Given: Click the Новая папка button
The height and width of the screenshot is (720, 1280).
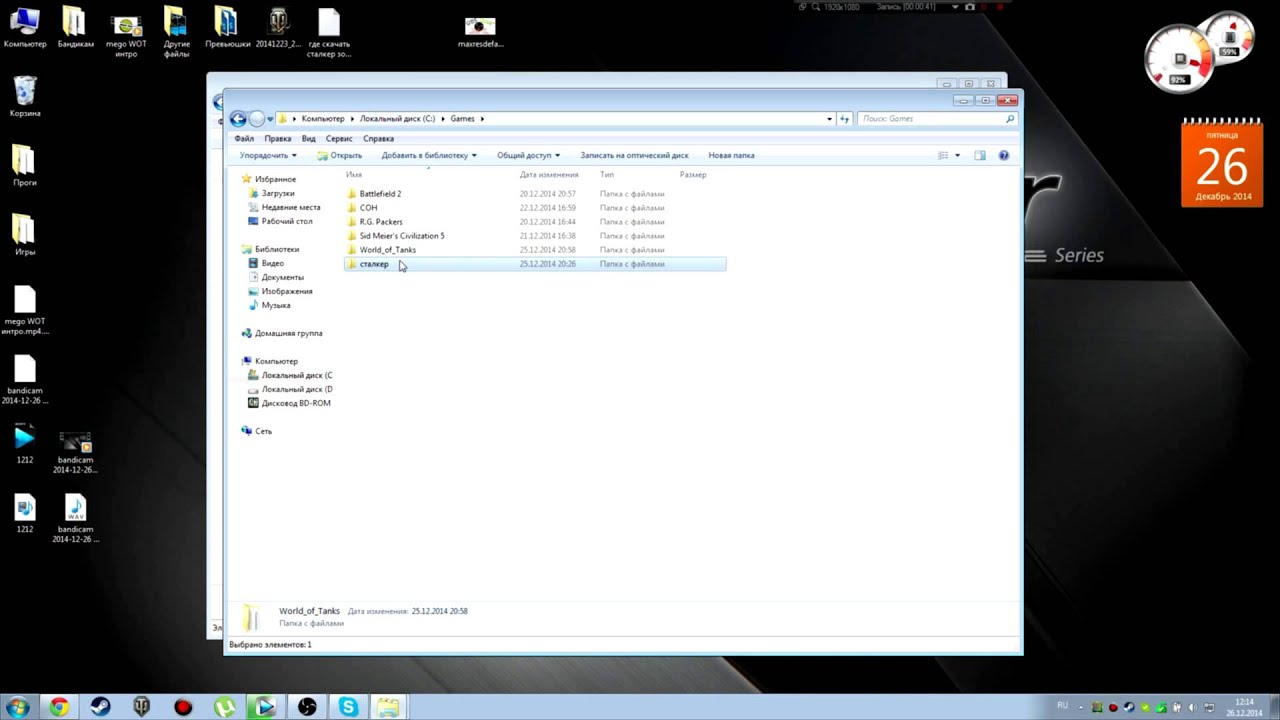Looking at the screenshot, I should pos(731,155).
